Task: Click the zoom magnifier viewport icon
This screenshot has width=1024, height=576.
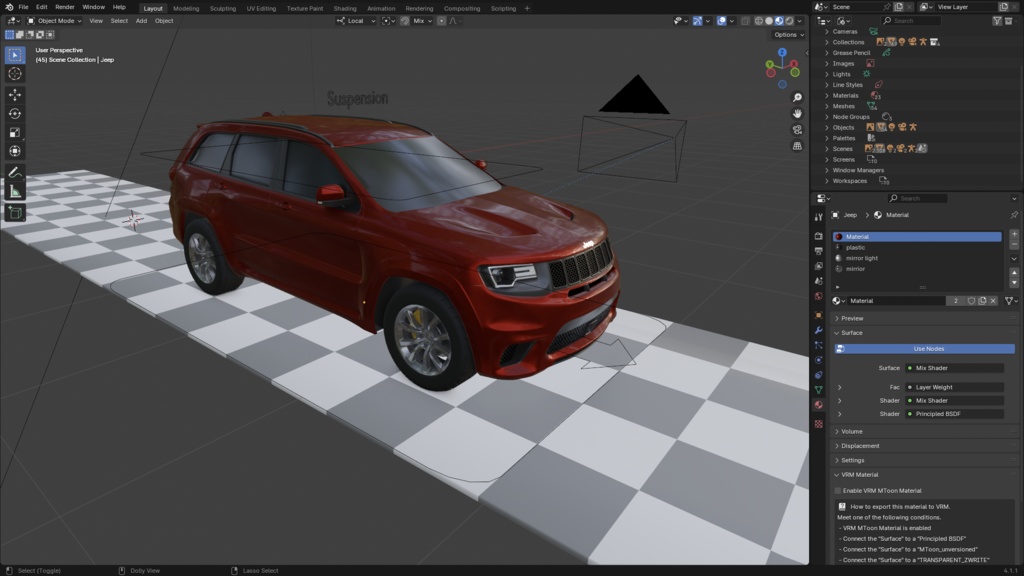Action: click(797, 97)
